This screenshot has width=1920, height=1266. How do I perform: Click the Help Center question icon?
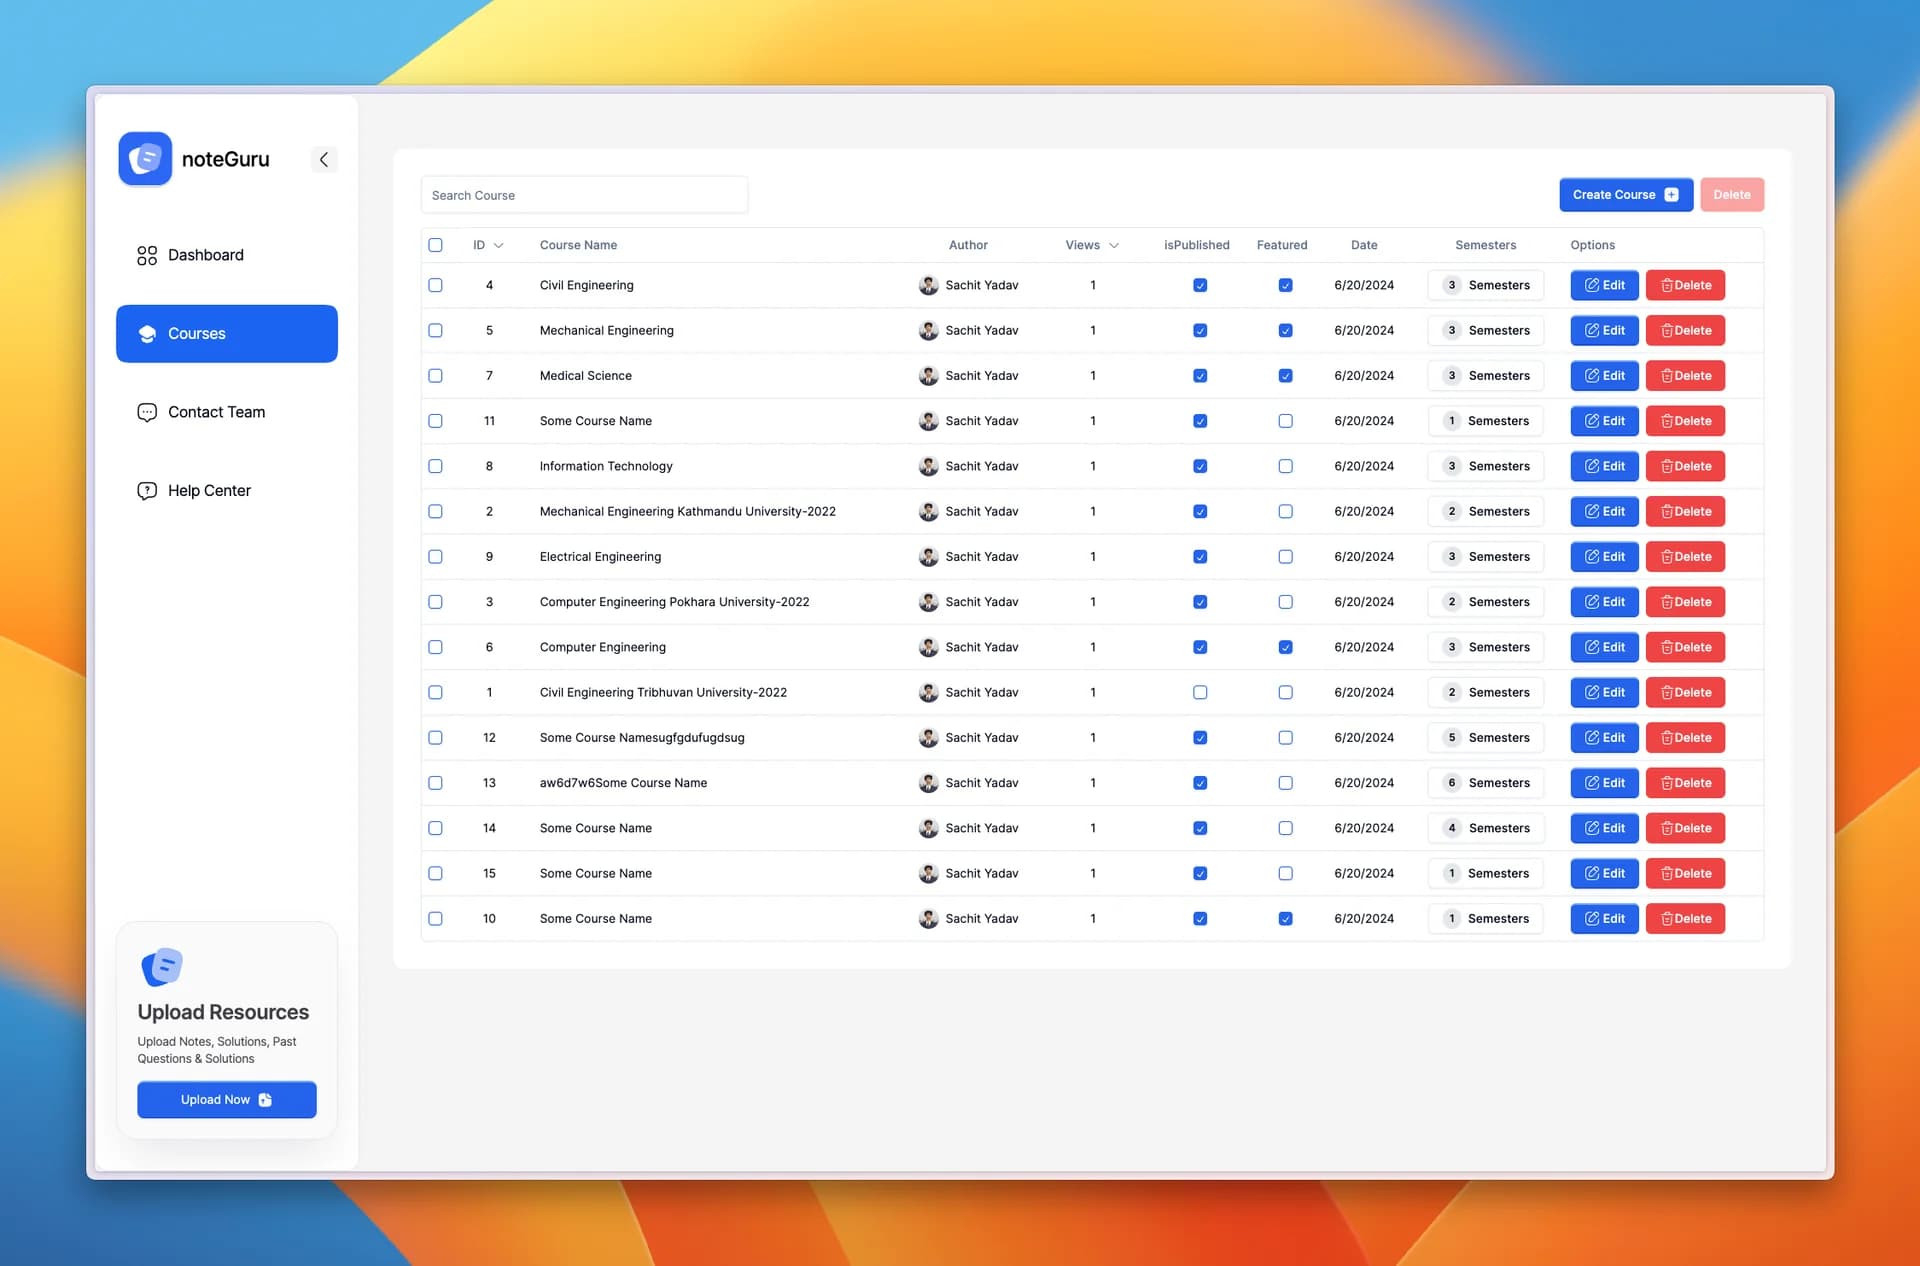click(x=147, y=491)
